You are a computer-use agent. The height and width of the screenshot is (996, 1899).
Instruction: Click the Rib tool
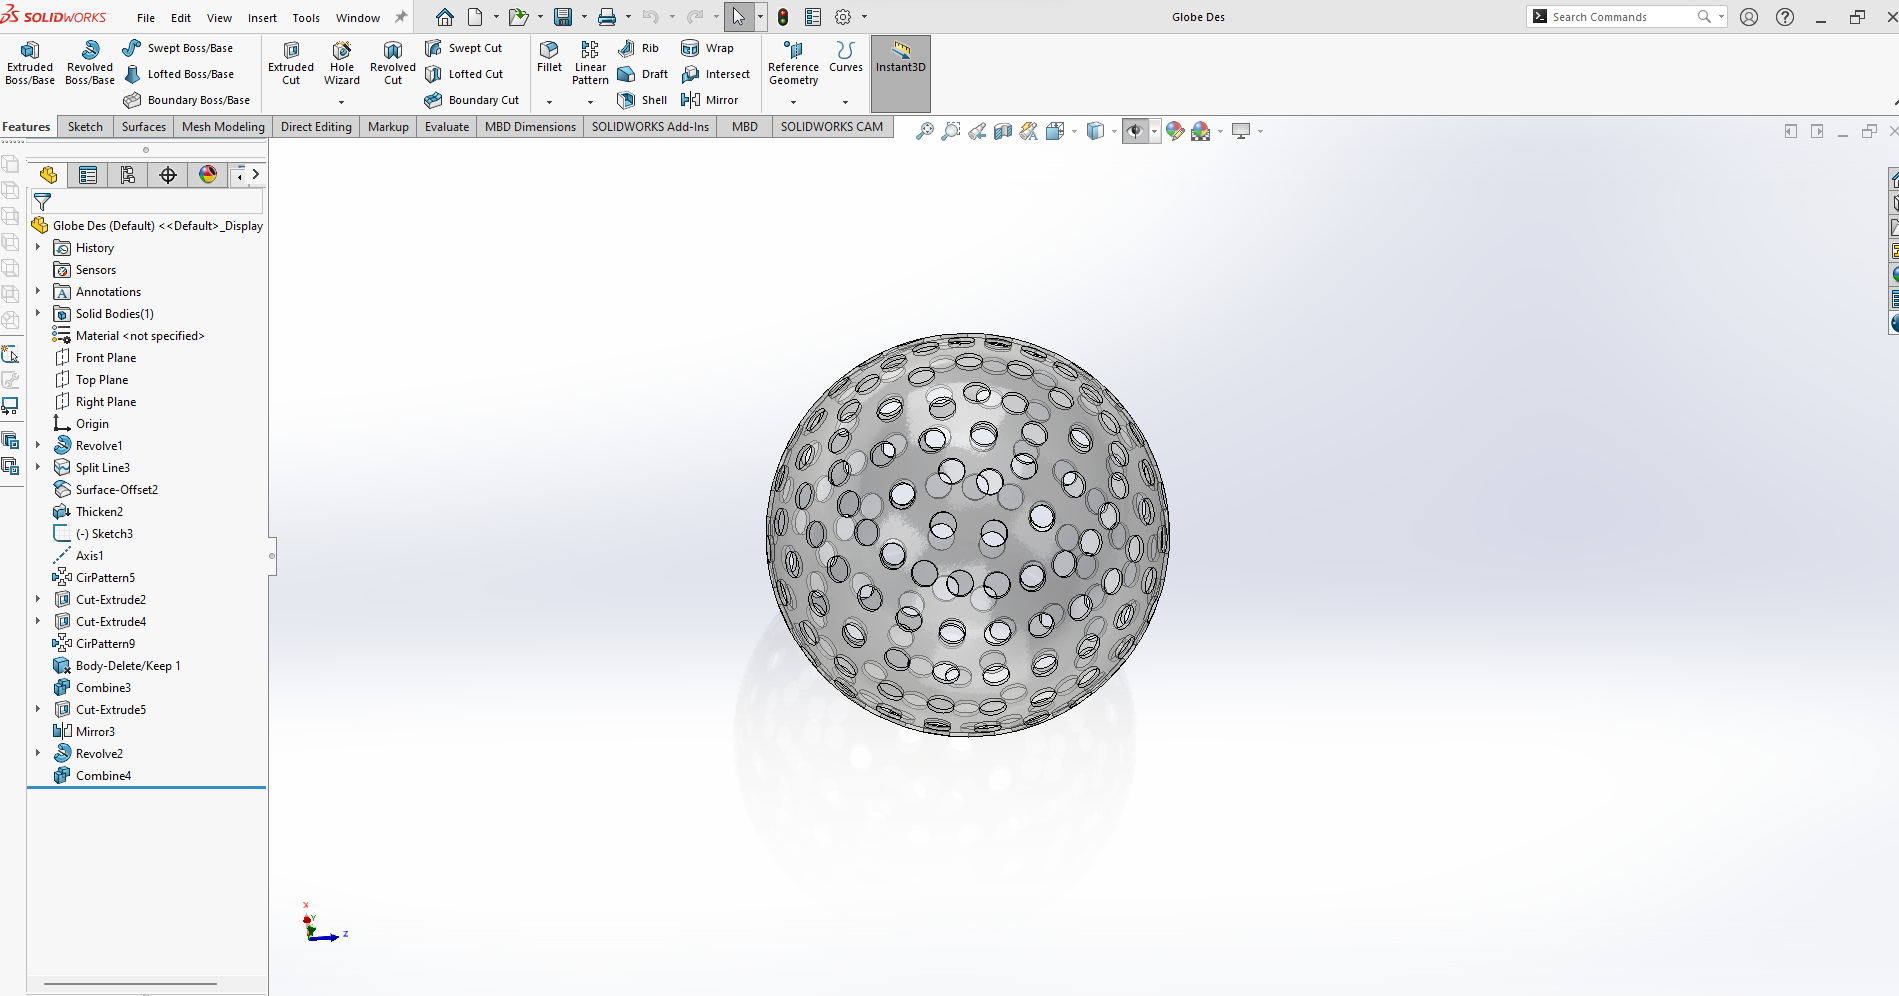[x=638, y=48]
